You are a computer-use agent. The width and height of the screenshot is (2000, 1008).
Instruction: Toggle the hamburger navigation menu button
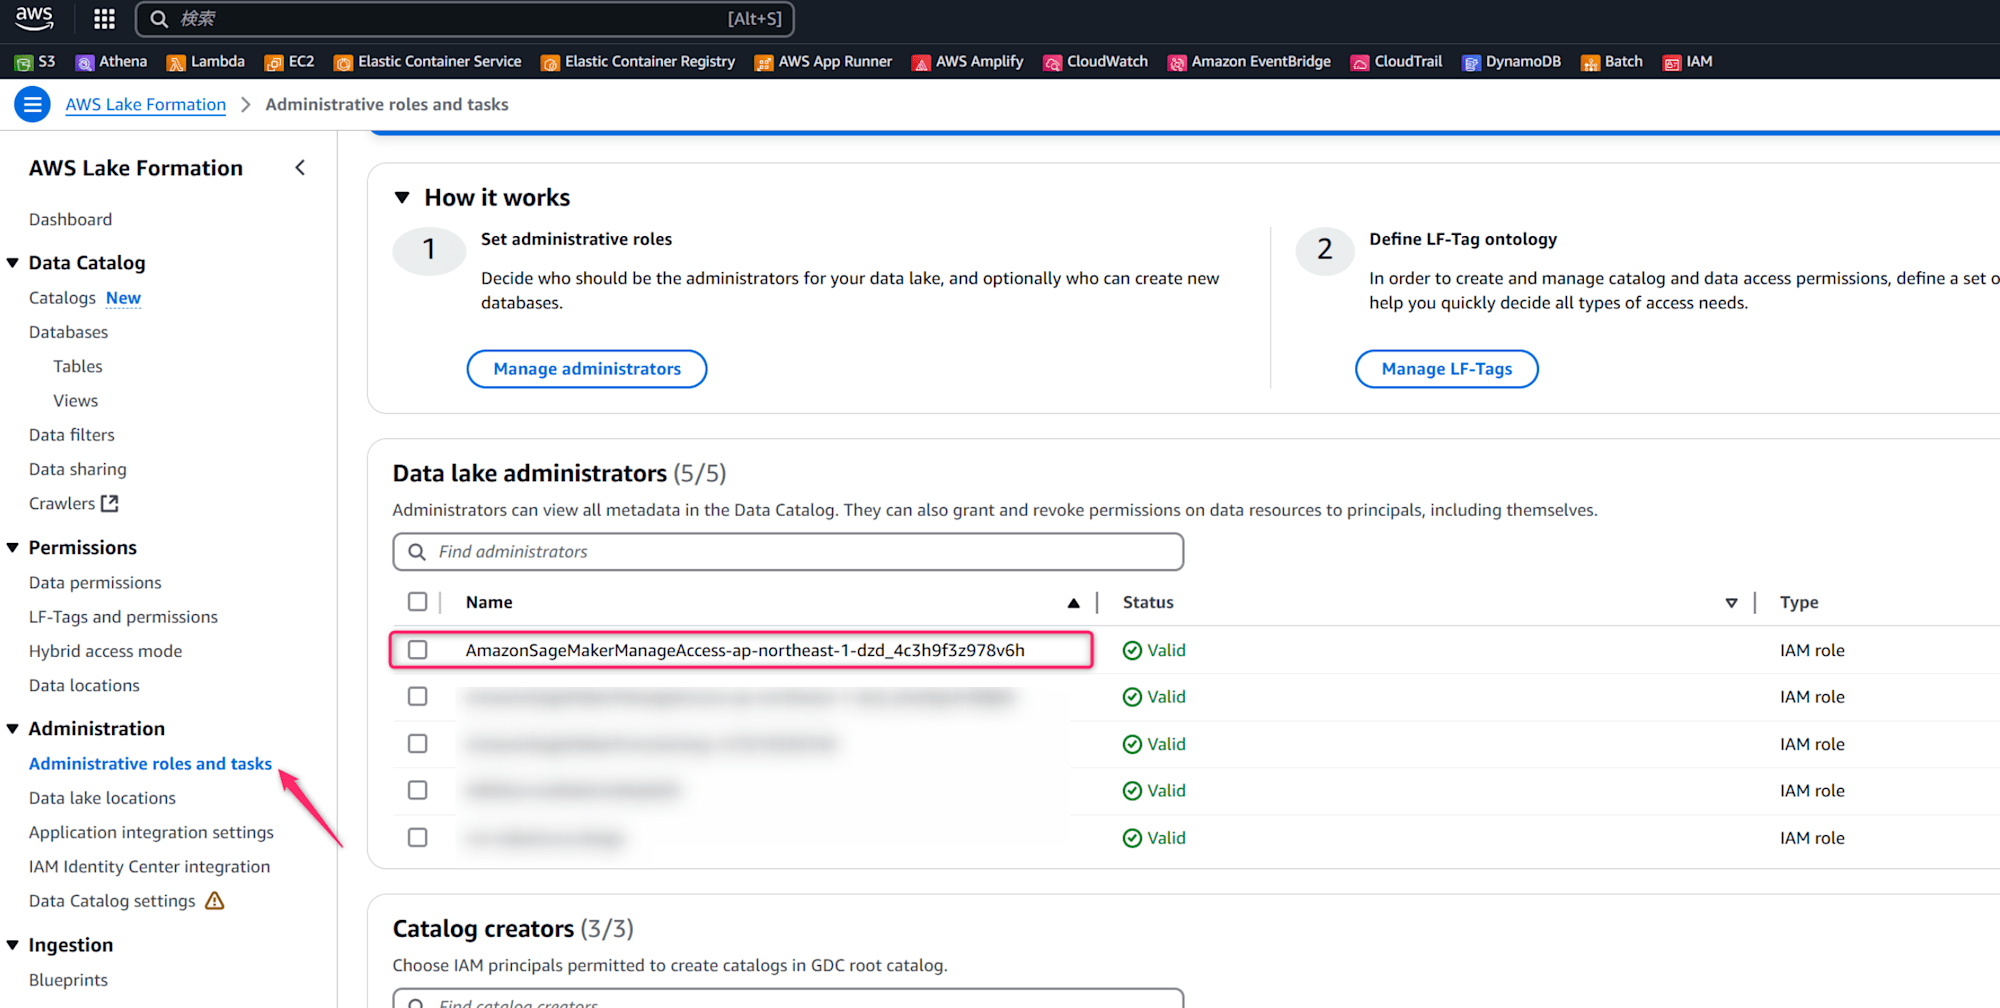coord(32,104)
